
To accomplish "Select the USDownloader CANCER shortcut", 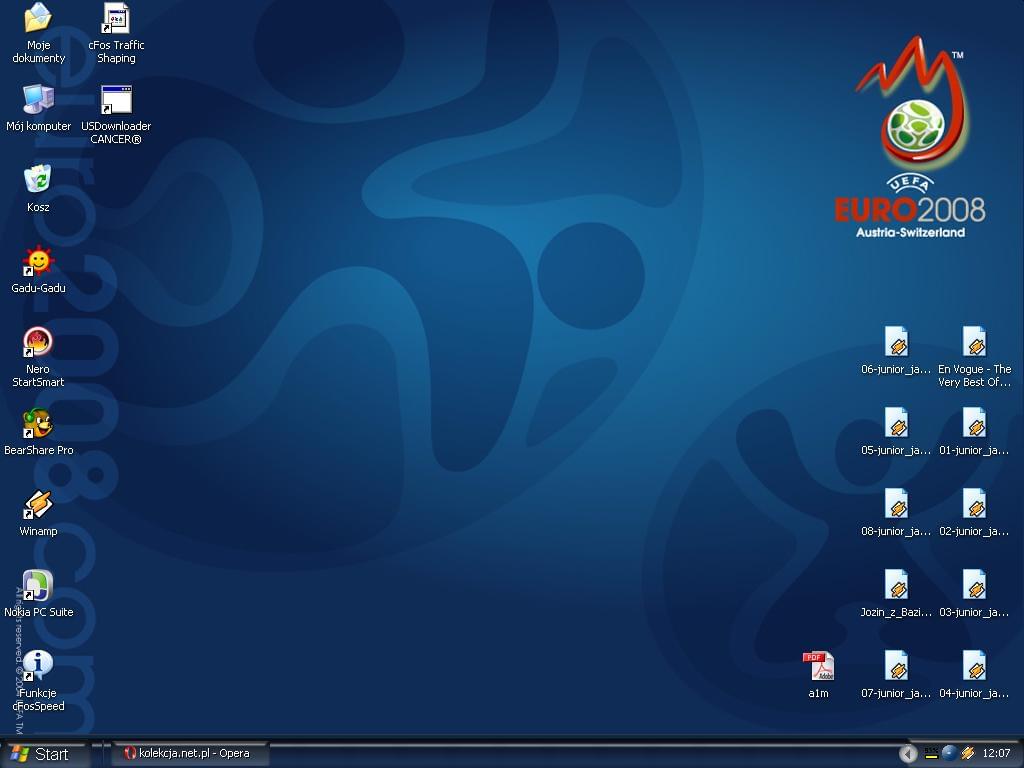I will point(116,101).
